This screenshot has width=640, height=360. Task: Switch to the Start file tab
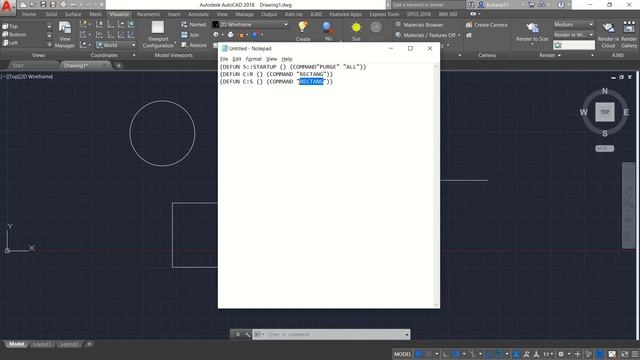tap(18, 65)
